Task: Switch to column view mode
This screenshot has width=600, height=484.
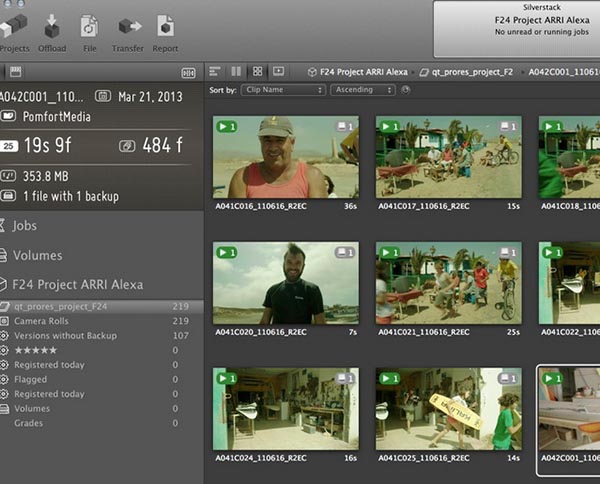Action: 236,72
